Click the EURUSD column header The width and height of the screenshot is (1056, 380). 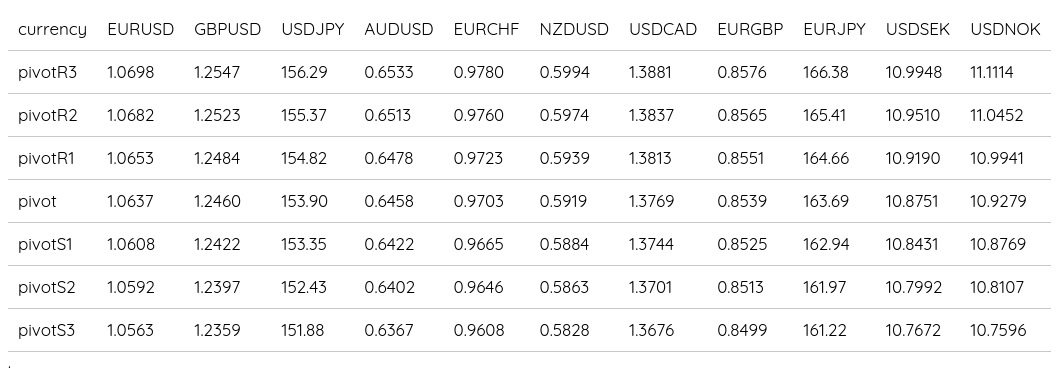141,30
